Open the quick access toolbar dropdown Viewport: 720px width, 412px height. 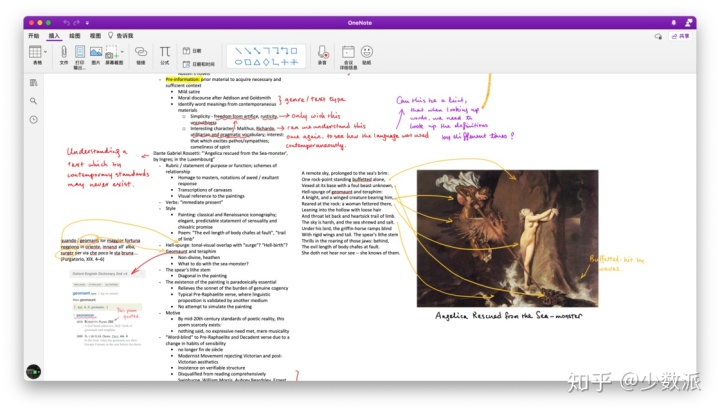pyautogui.click(x=87, y=23)
